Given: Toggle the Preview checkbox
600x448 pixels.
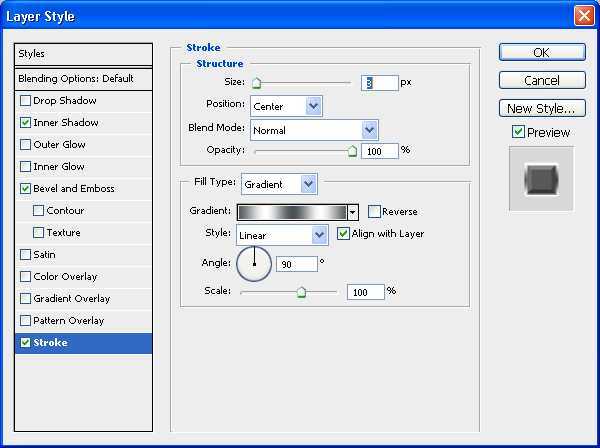Looking at the screenshot, I should [518, 132].
